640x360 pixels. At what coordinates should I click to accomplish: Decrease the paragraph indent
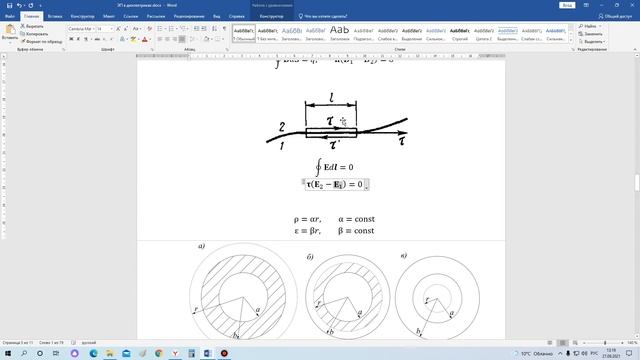click(196, 29)
